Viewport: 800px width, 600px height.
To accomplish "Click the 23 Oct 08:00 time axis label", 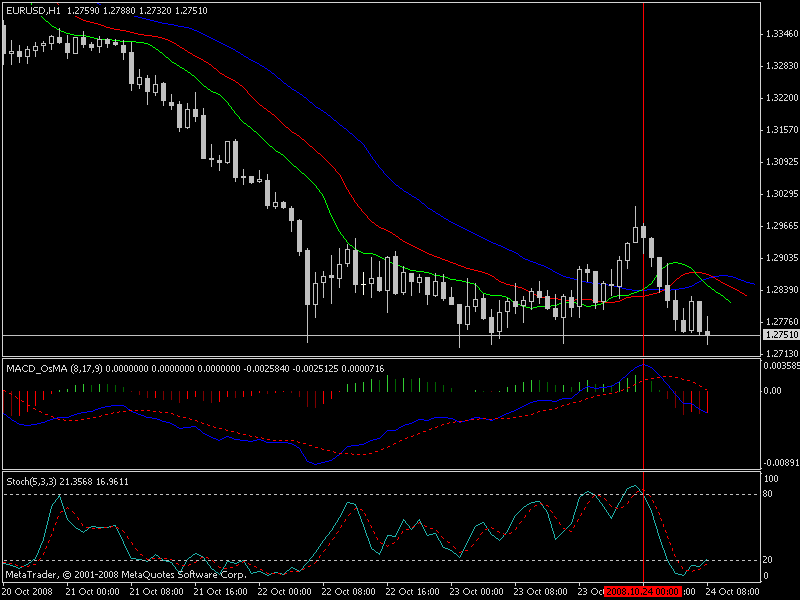I will (x=537, y=592).
